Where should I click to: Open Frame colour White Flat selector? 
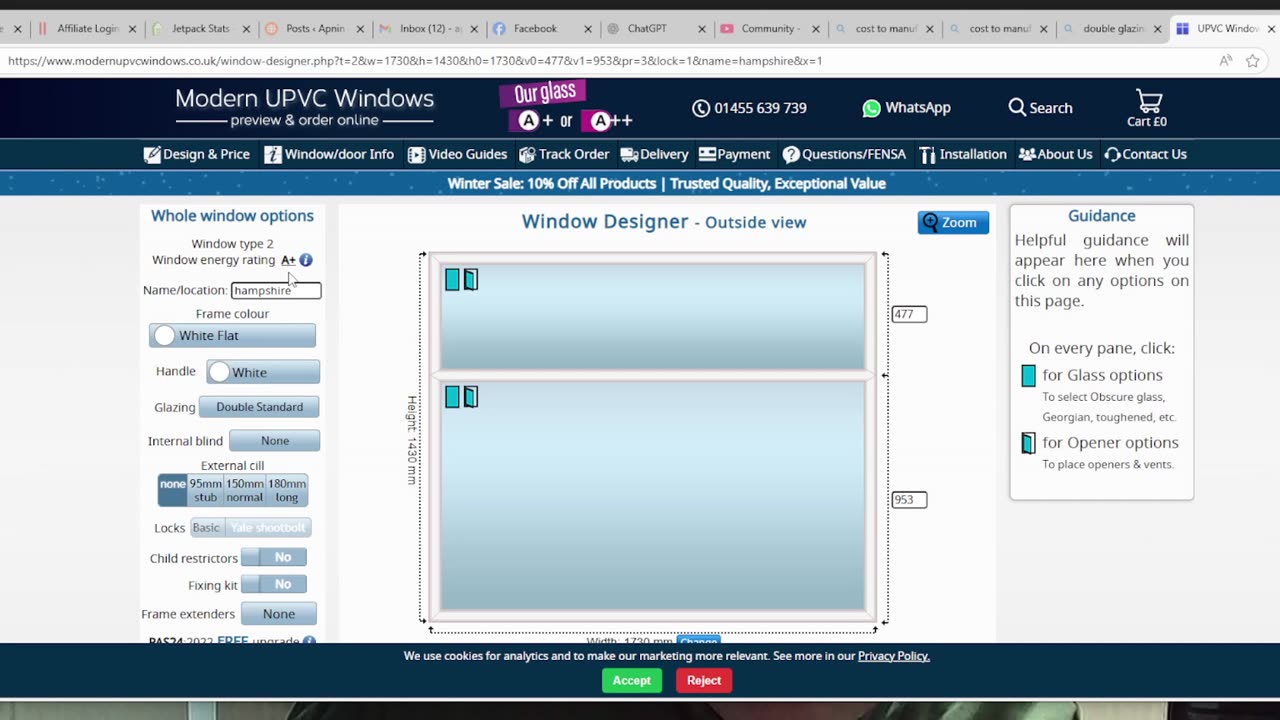click(232, 336)
